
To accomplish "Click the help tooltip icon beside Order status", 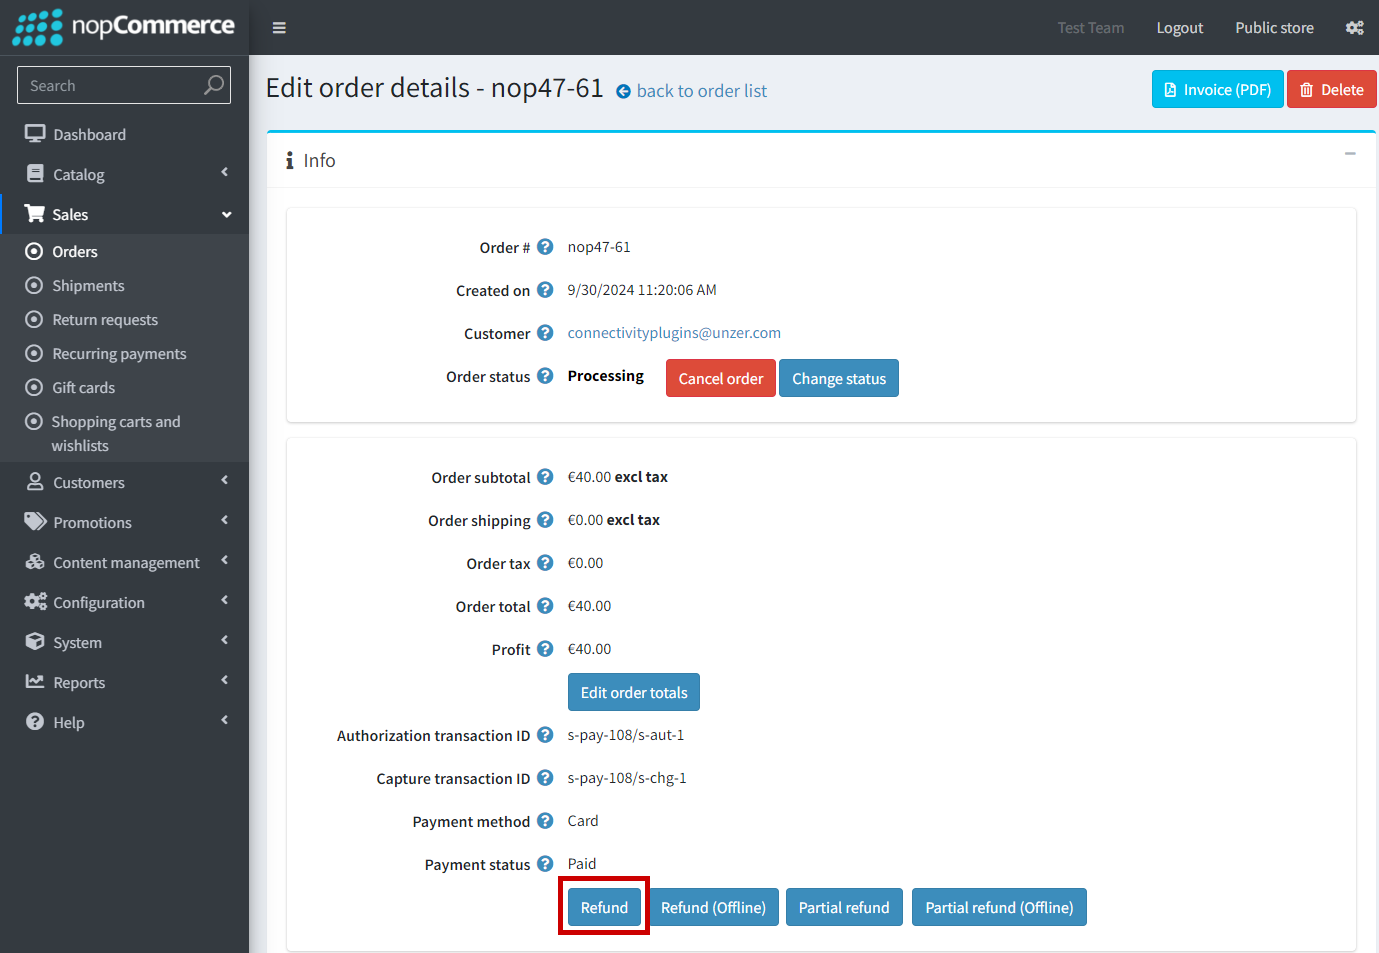I will click(x=545, y=376).
